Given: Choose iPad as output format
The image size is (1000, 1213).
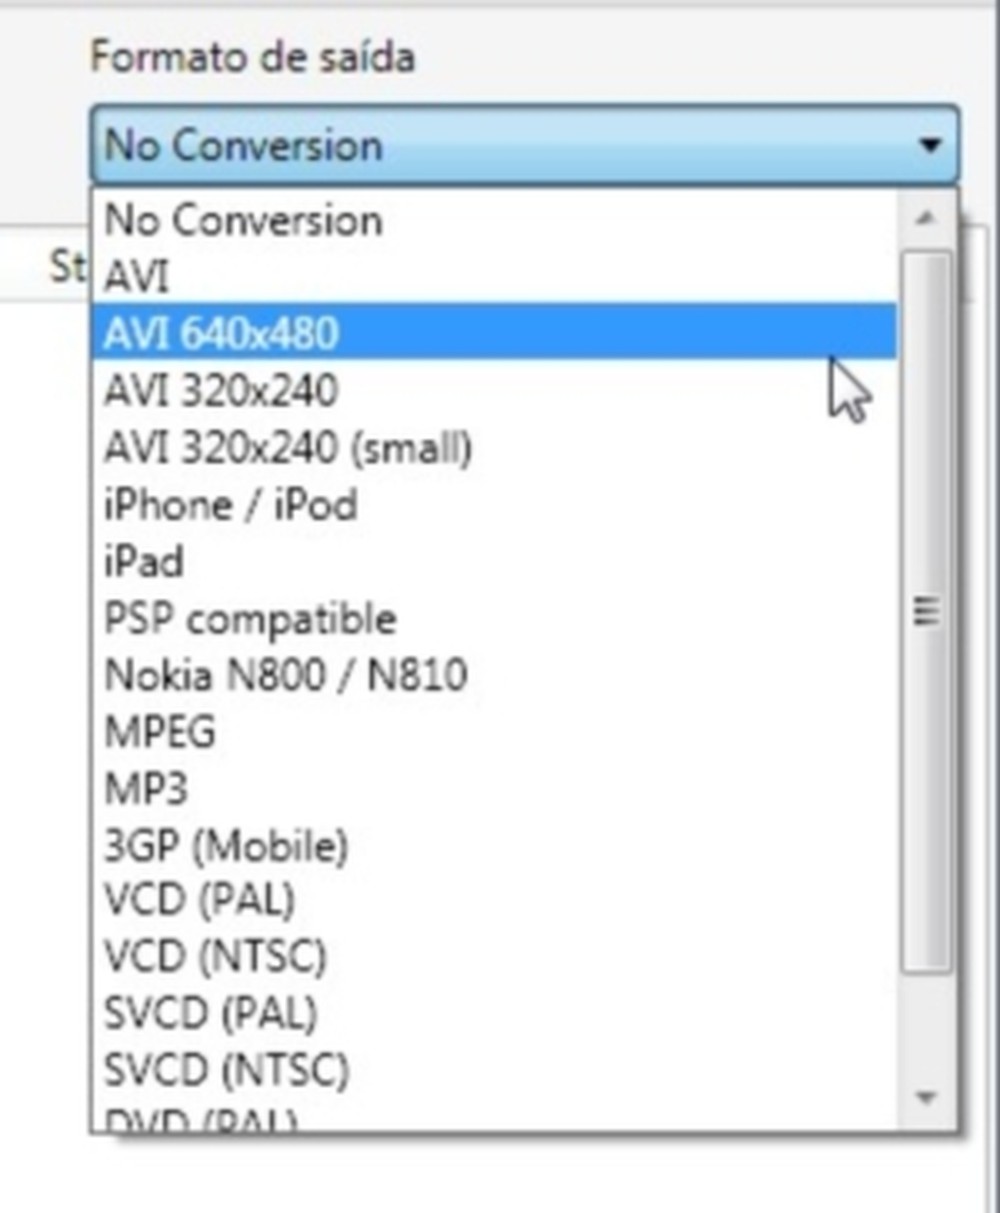Looking at the screenshot, I should 144,562.
